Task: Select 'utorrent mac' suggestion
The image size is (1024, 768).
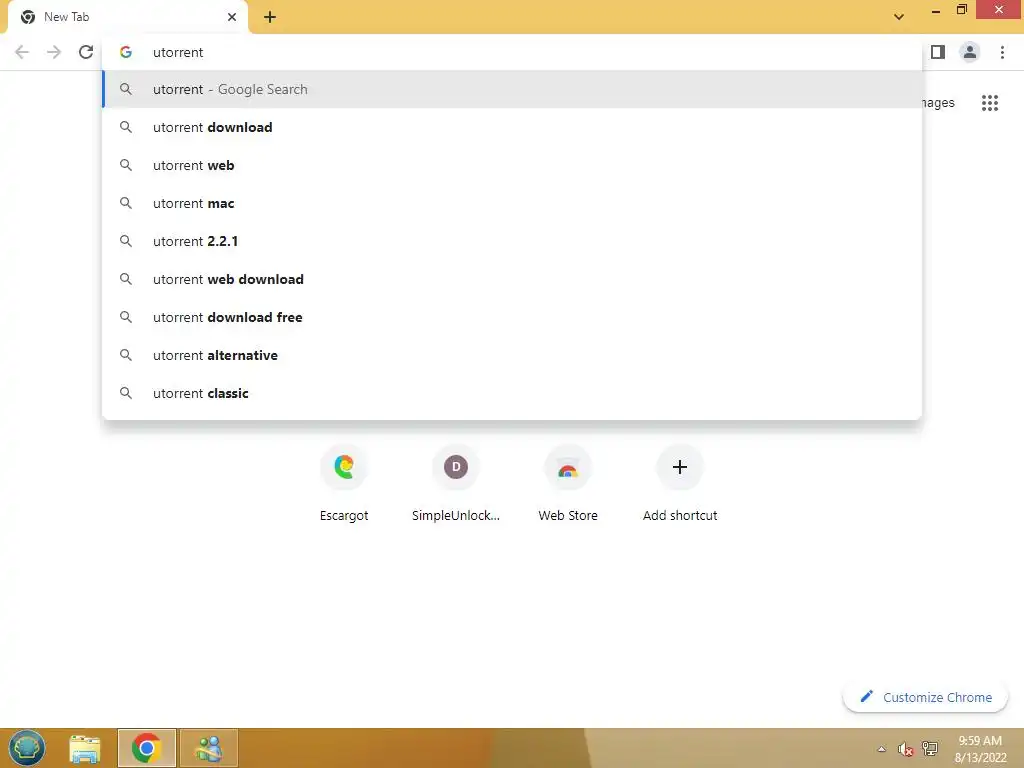Action: (x=512, y=203)
